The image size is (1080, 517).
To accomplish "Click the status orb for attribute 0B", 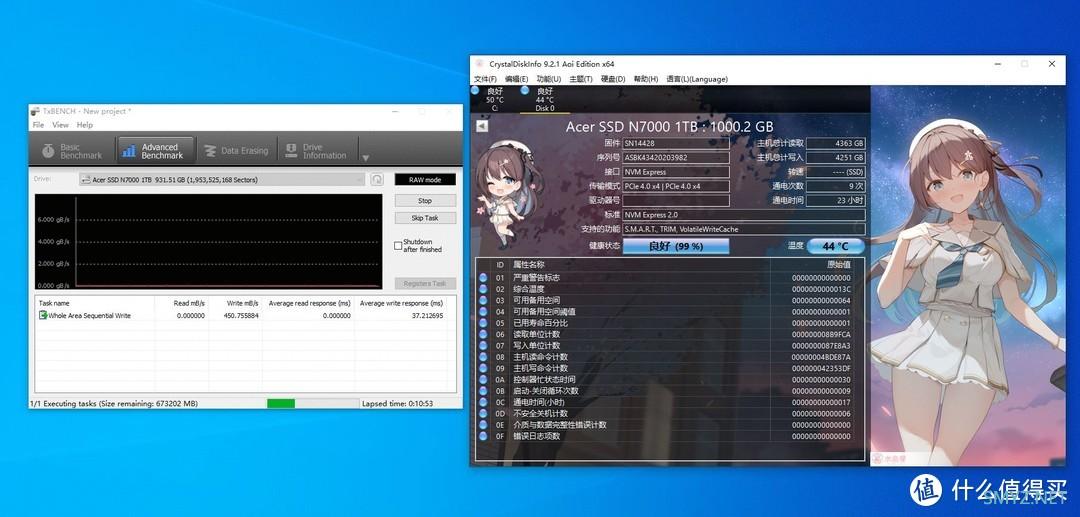I will coord(483,390).
